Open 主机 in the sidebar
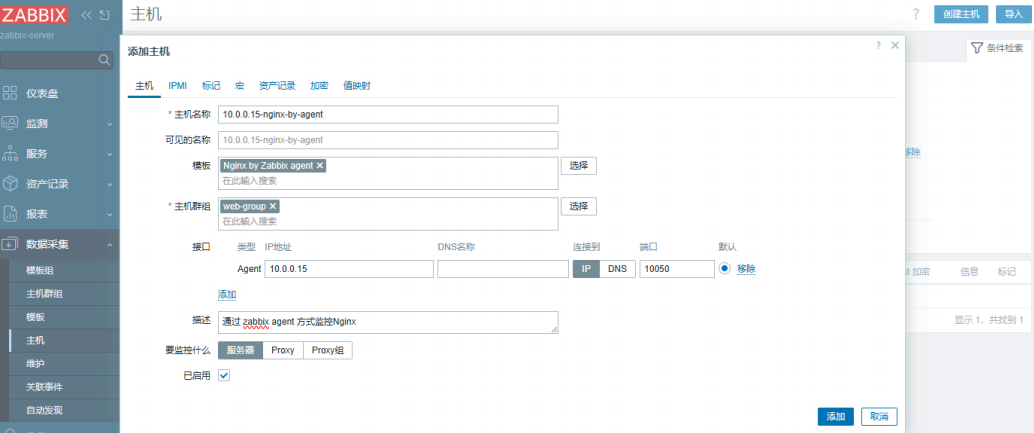Viewport: 1034px width, 433px height. click(x=36, y=340)
